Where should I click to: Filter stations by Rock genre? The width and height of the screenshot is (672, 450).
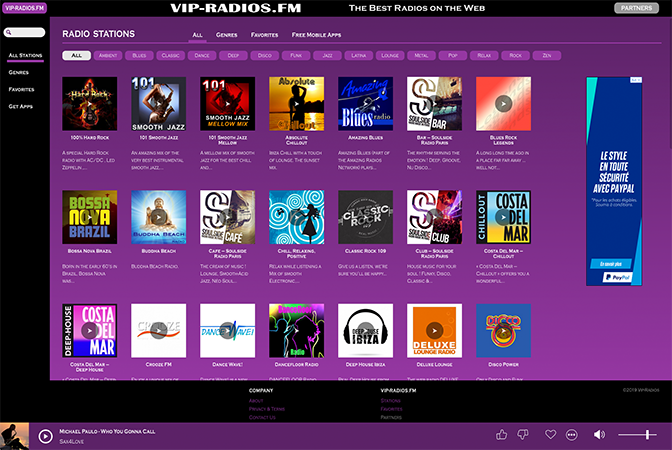coord(516,55)
